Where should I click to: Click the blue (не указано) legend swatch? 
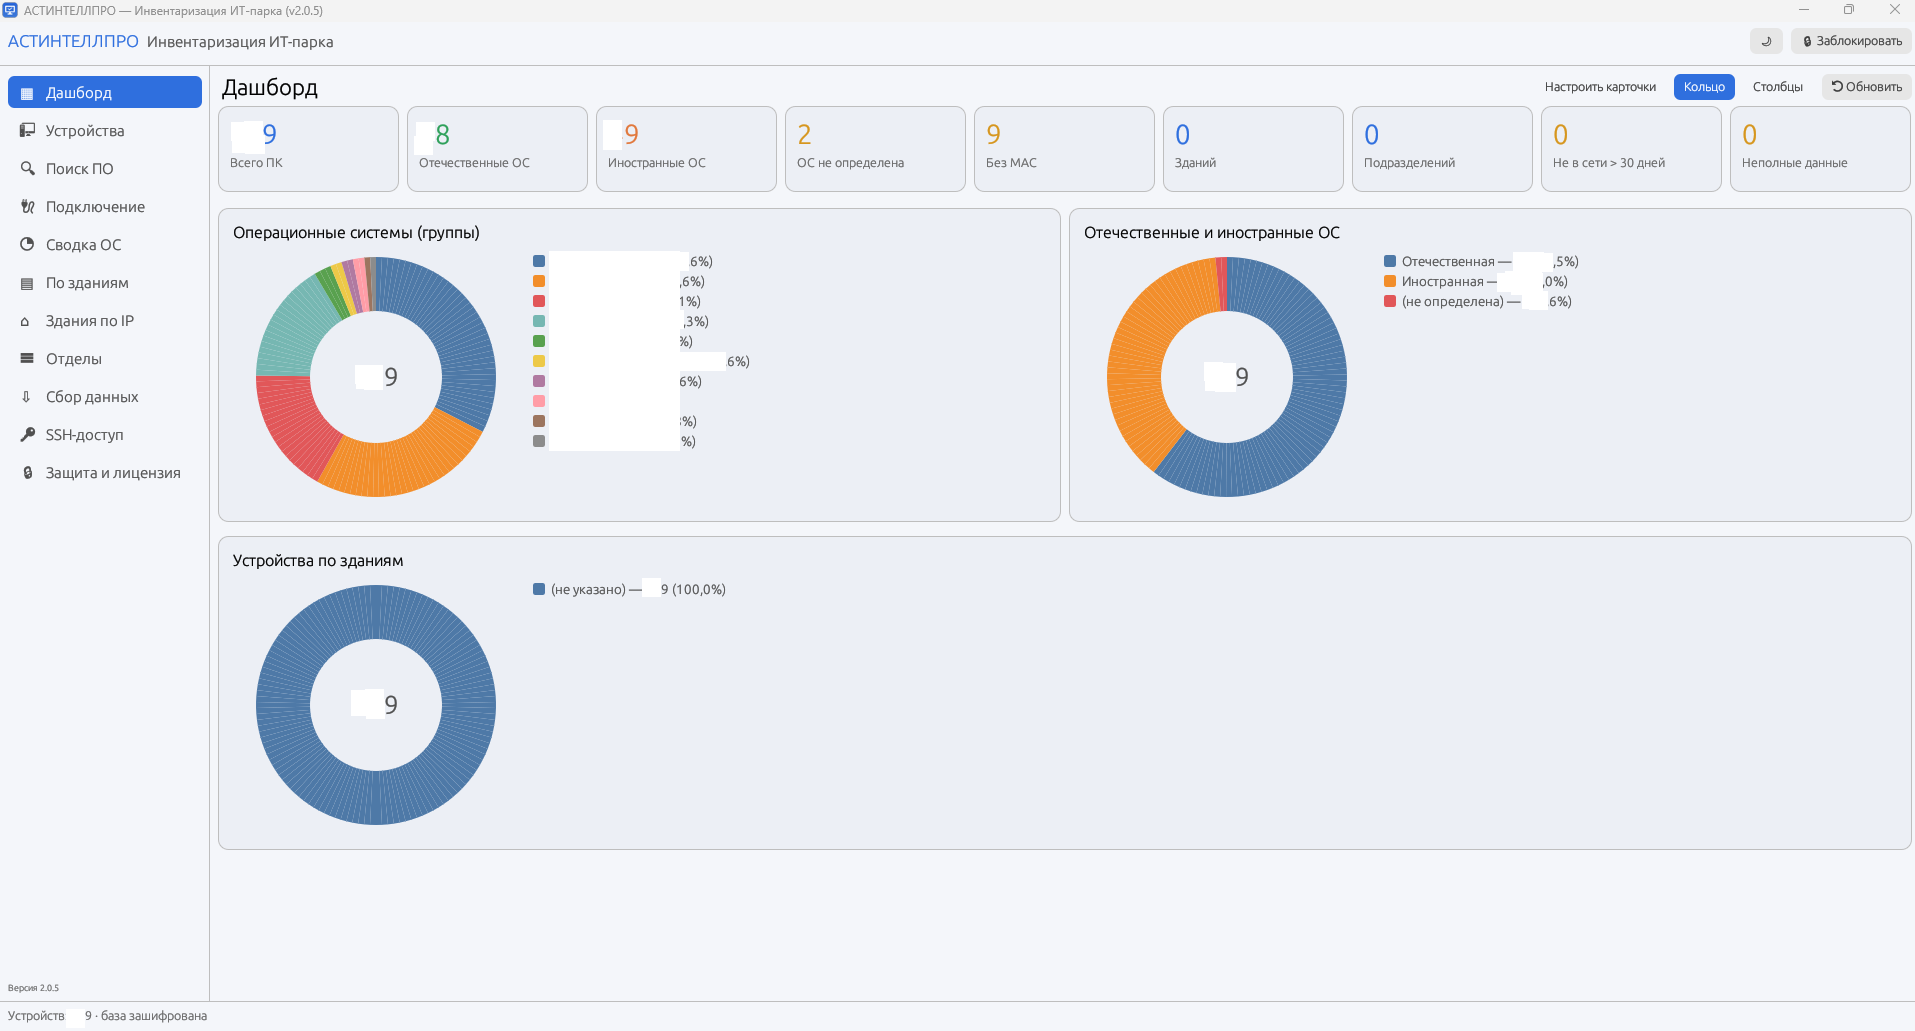539,589
